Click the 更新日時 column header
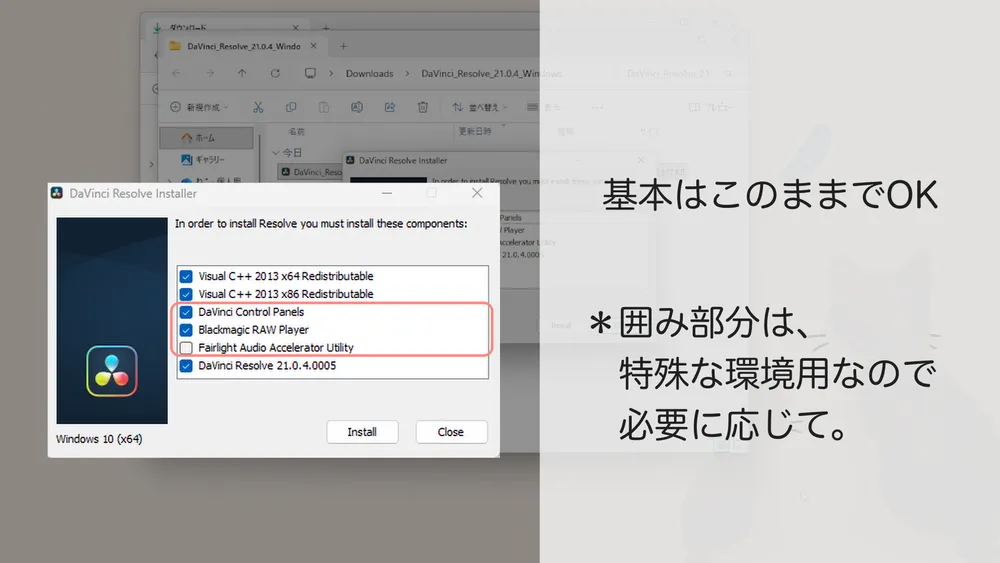This screenshot has width=1000, height=563. point(475,131)
